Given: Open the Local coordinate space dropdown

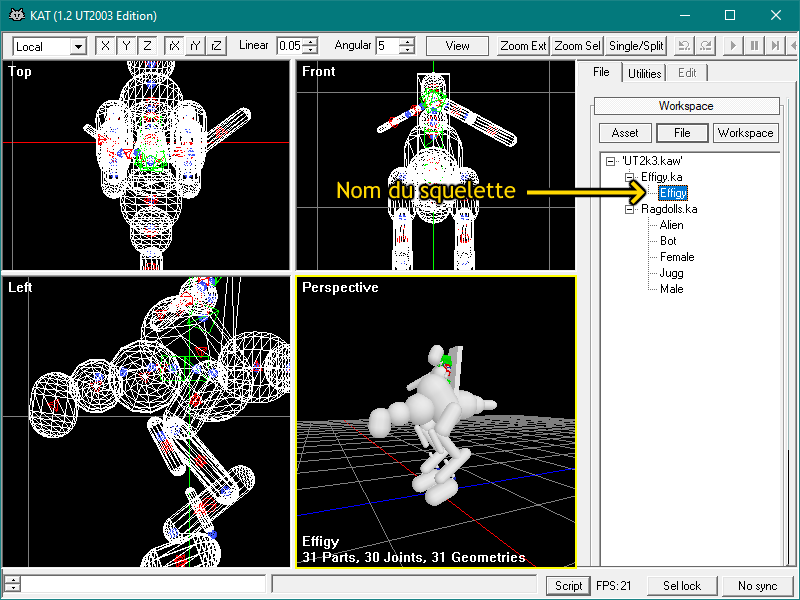Looking at the screenshot, I should click(x=49, y=47).
